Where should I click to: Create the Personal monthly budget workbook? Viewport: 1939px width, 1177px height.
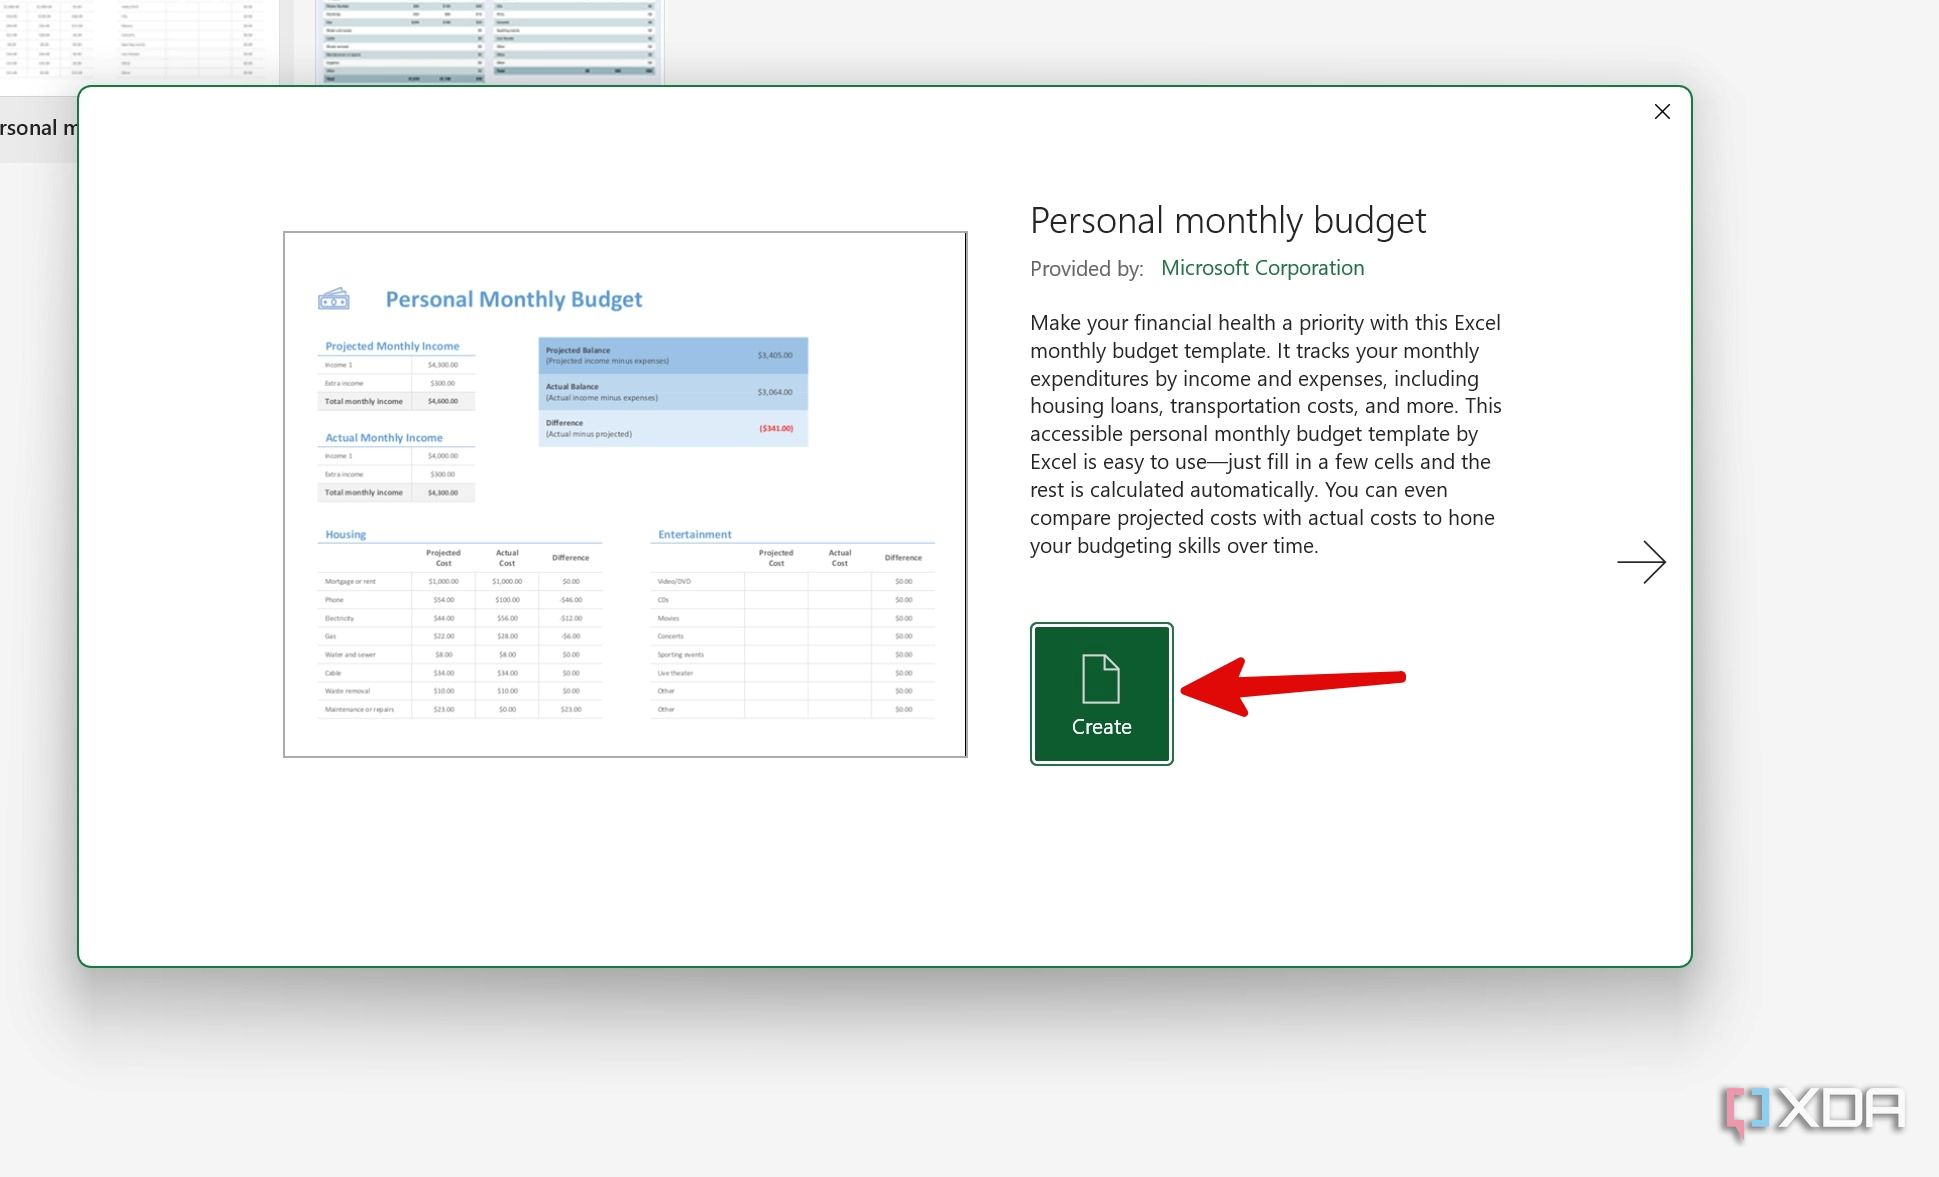click(x=1100, y=693)
